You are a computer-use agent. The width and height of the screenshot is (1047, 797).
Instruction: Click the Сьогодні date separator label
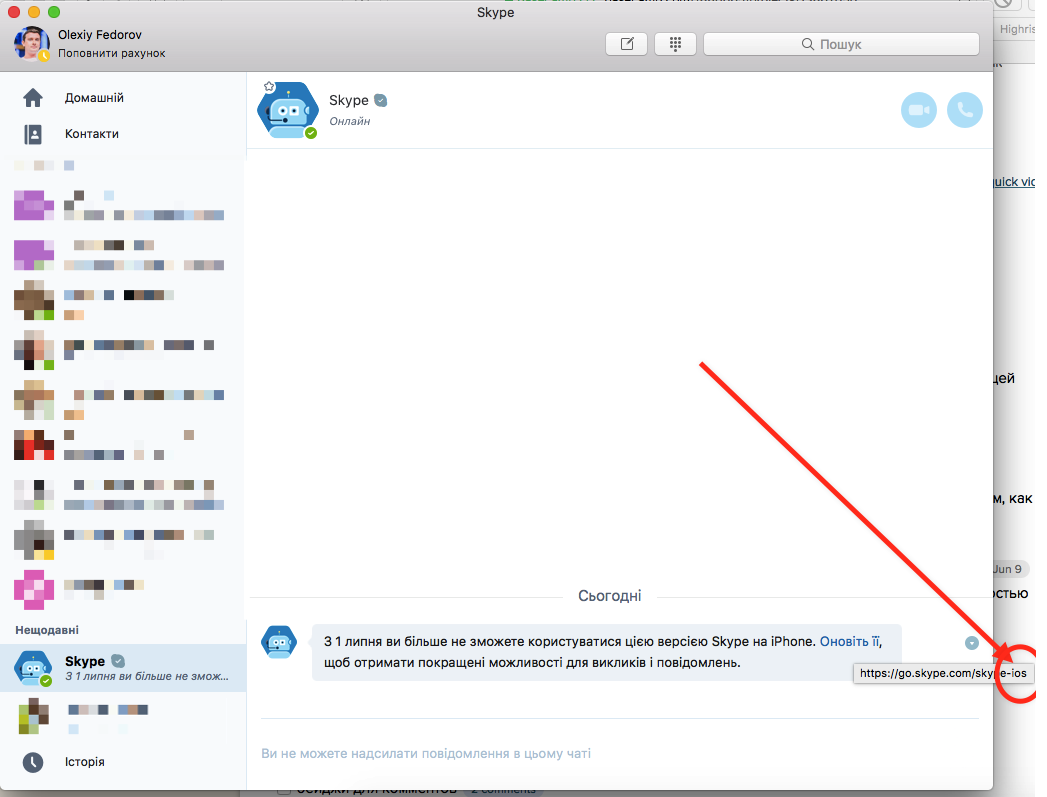(610, 596)
